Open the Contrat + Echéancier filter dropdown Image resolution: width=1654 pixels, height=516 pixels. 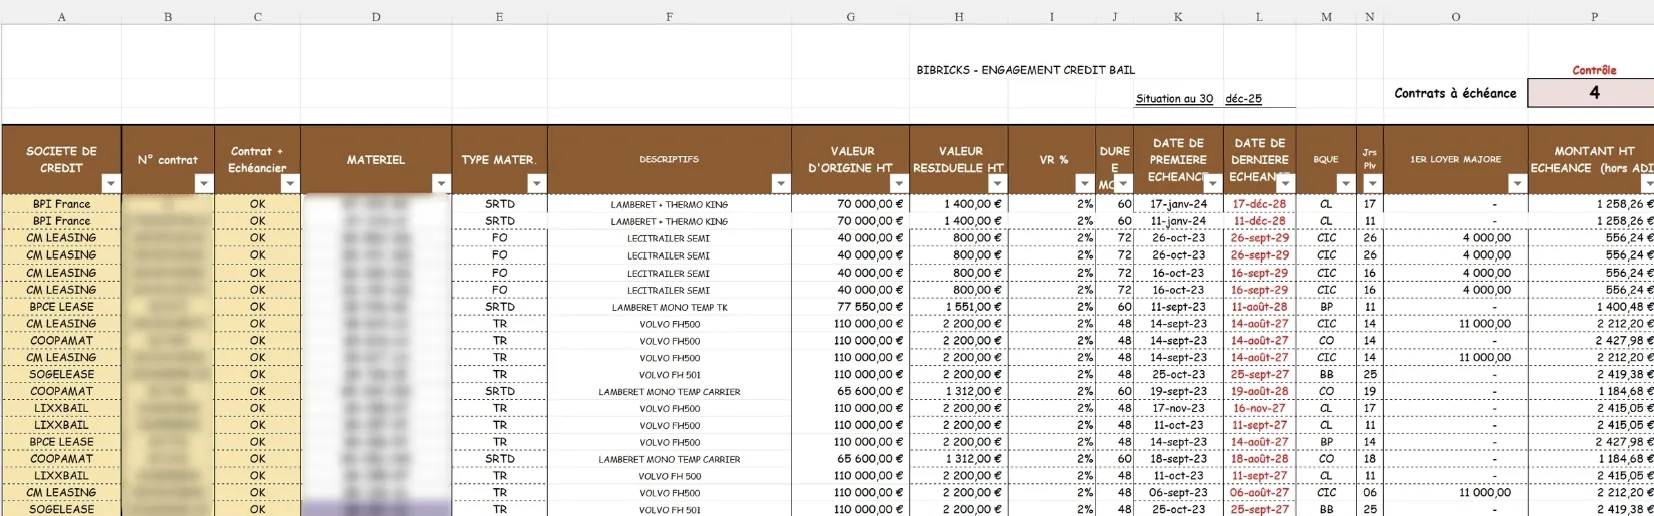[290, 184]
